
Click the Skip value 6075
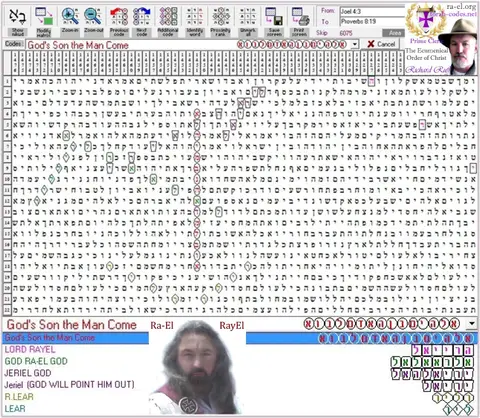coord(346,33)
